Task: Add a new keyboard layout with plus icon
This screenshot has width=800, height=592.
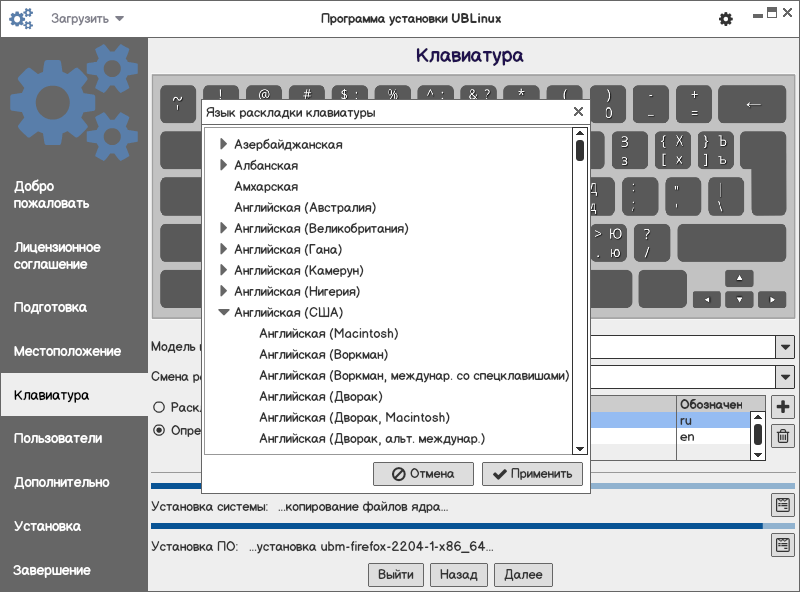Action: tap(783, 407)
